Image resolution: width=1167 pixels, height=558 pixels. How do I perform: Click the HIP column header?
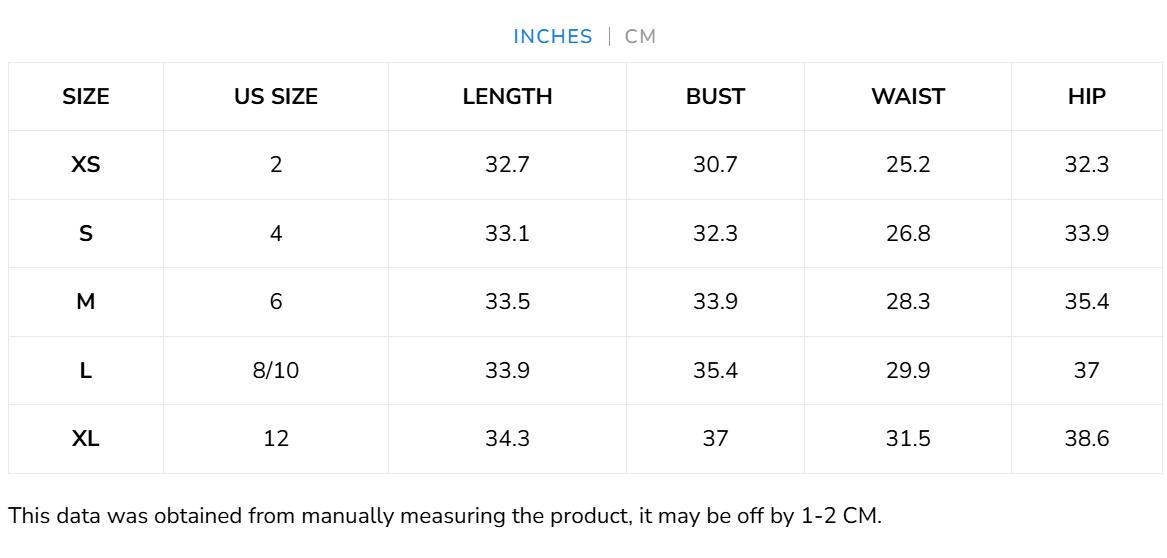click(x=1086, y=97)
